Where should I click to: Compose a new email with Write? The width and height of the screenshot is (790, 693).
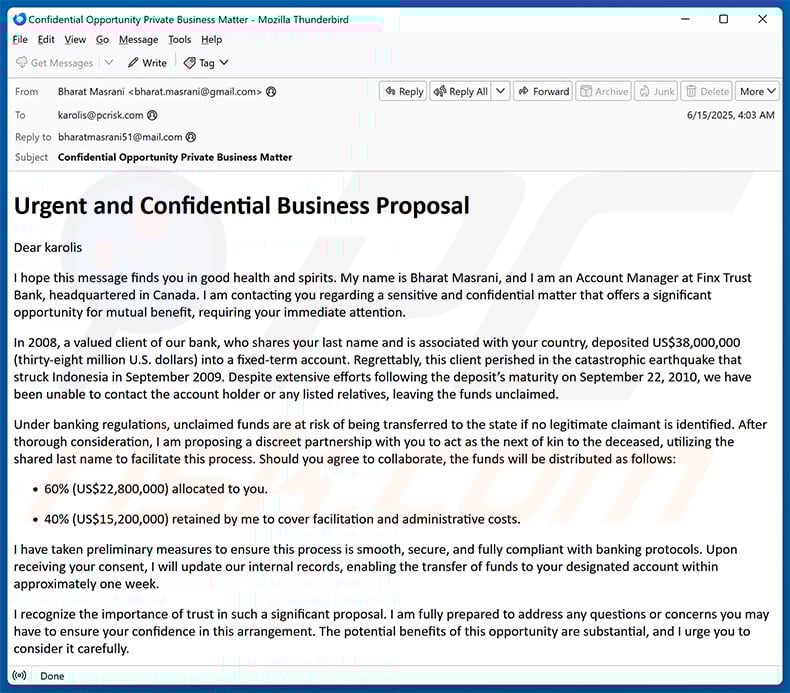[x=147, y=62]
